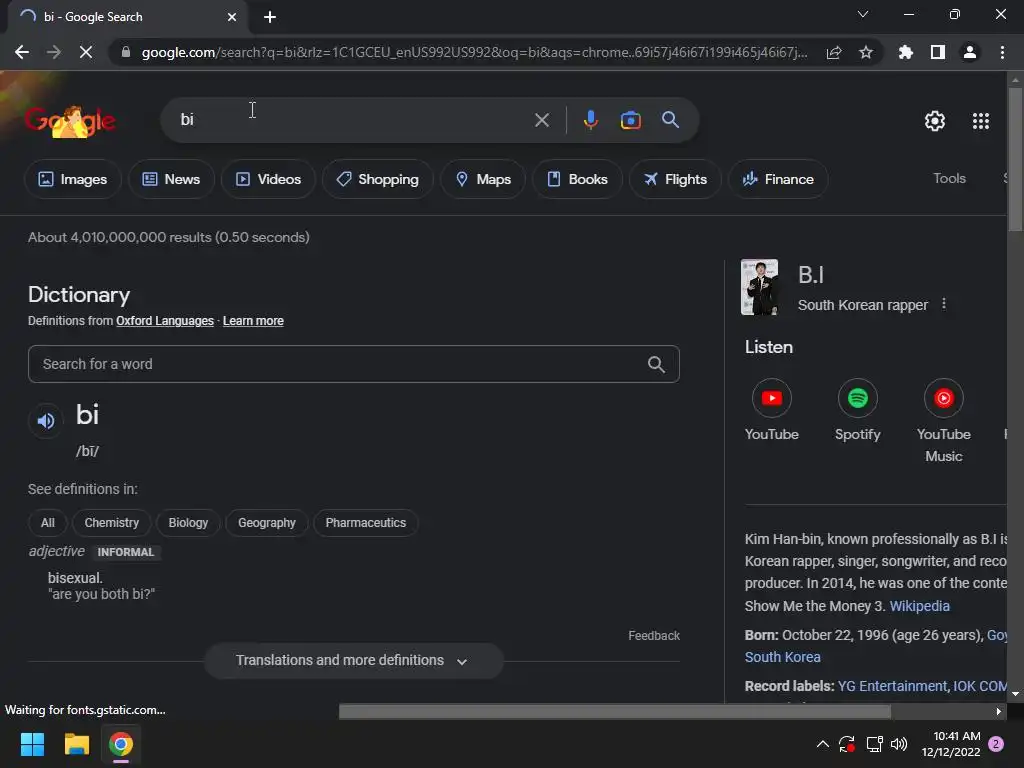Bookmark this tab with star icon
Image resolution: width=1024 pixels, height=768 pixels.
tap(866, 52)
